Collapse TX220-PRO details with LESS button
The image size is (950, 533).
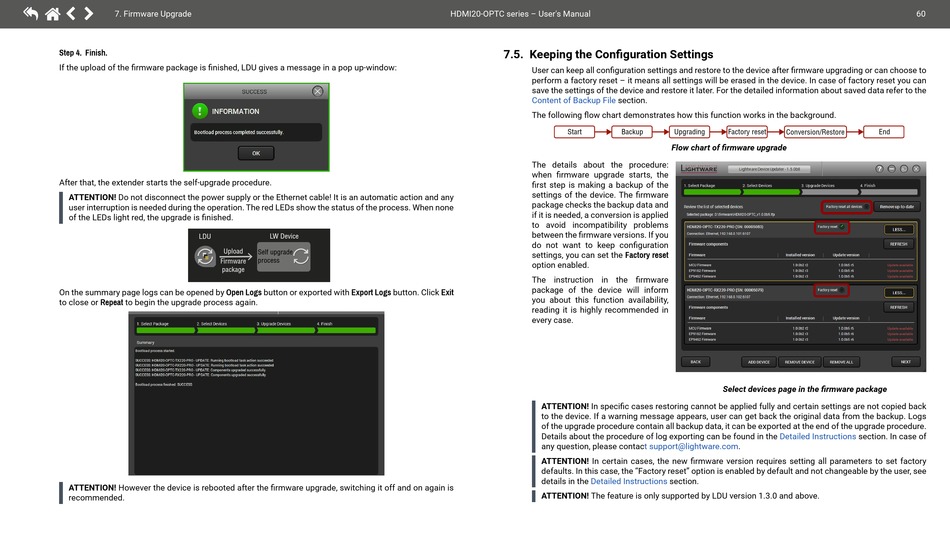tap(899, 230)
